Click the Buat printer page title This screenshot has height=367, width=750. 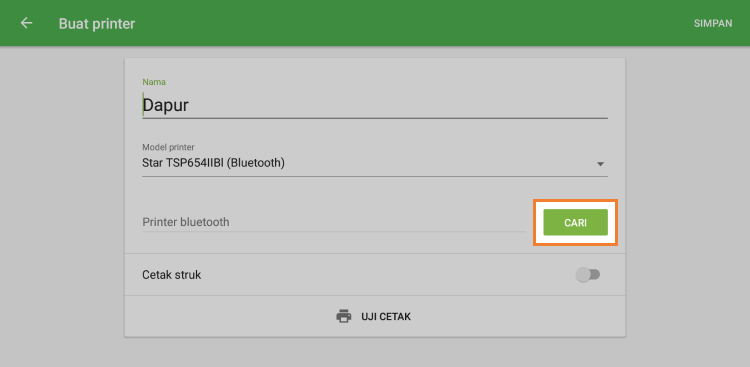click(x=97, y=23)
